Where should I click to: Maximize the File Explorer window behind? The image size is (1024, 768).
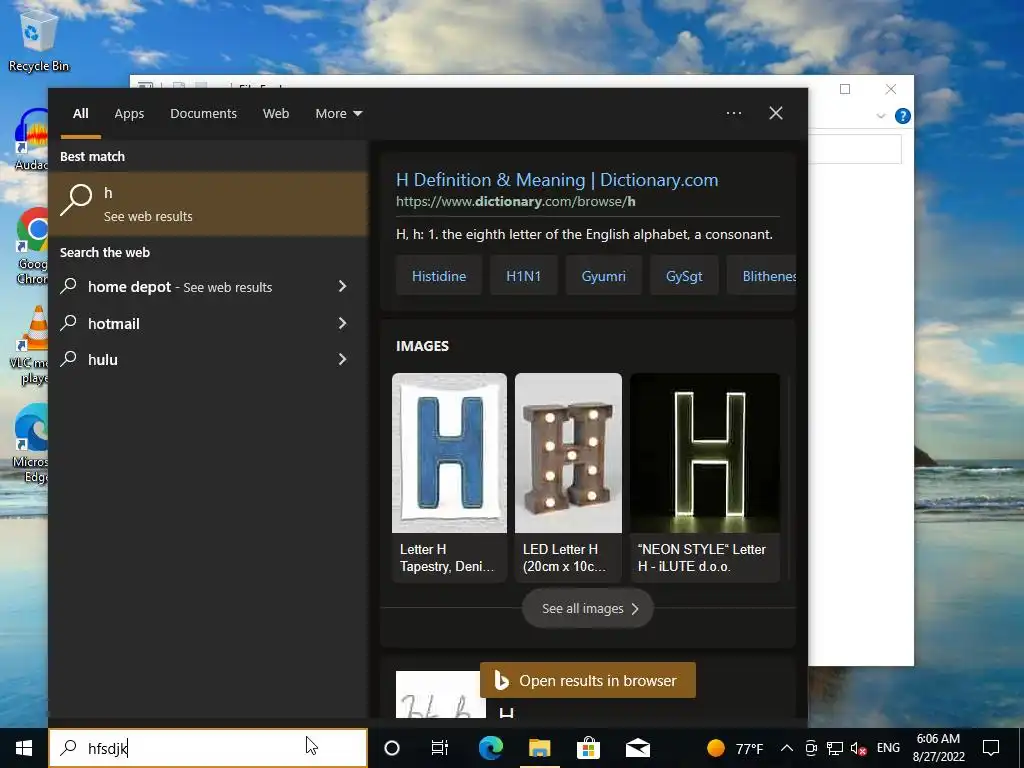point(845,89)
